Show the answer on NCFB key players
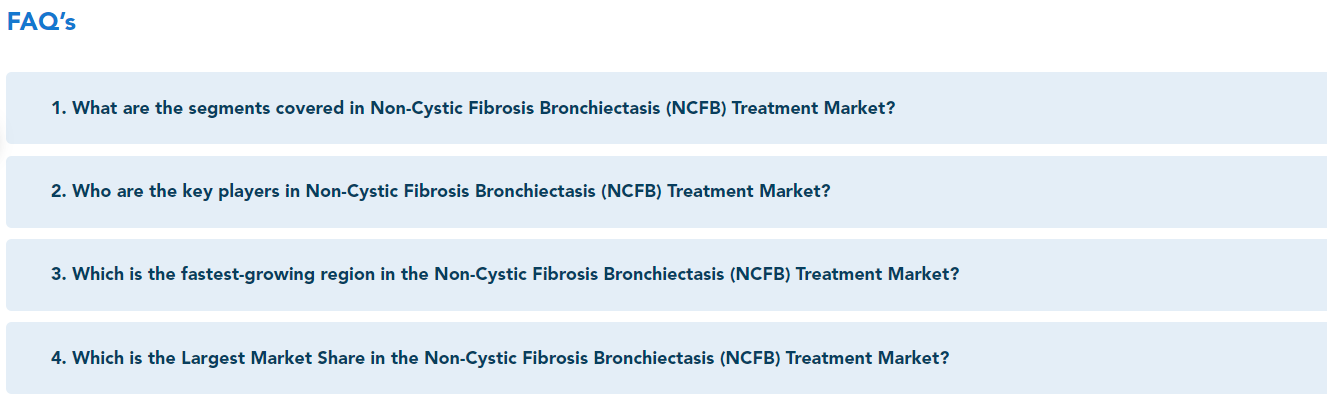The height and width of the screenshot is (397, 1327). (x=666, y=191)
